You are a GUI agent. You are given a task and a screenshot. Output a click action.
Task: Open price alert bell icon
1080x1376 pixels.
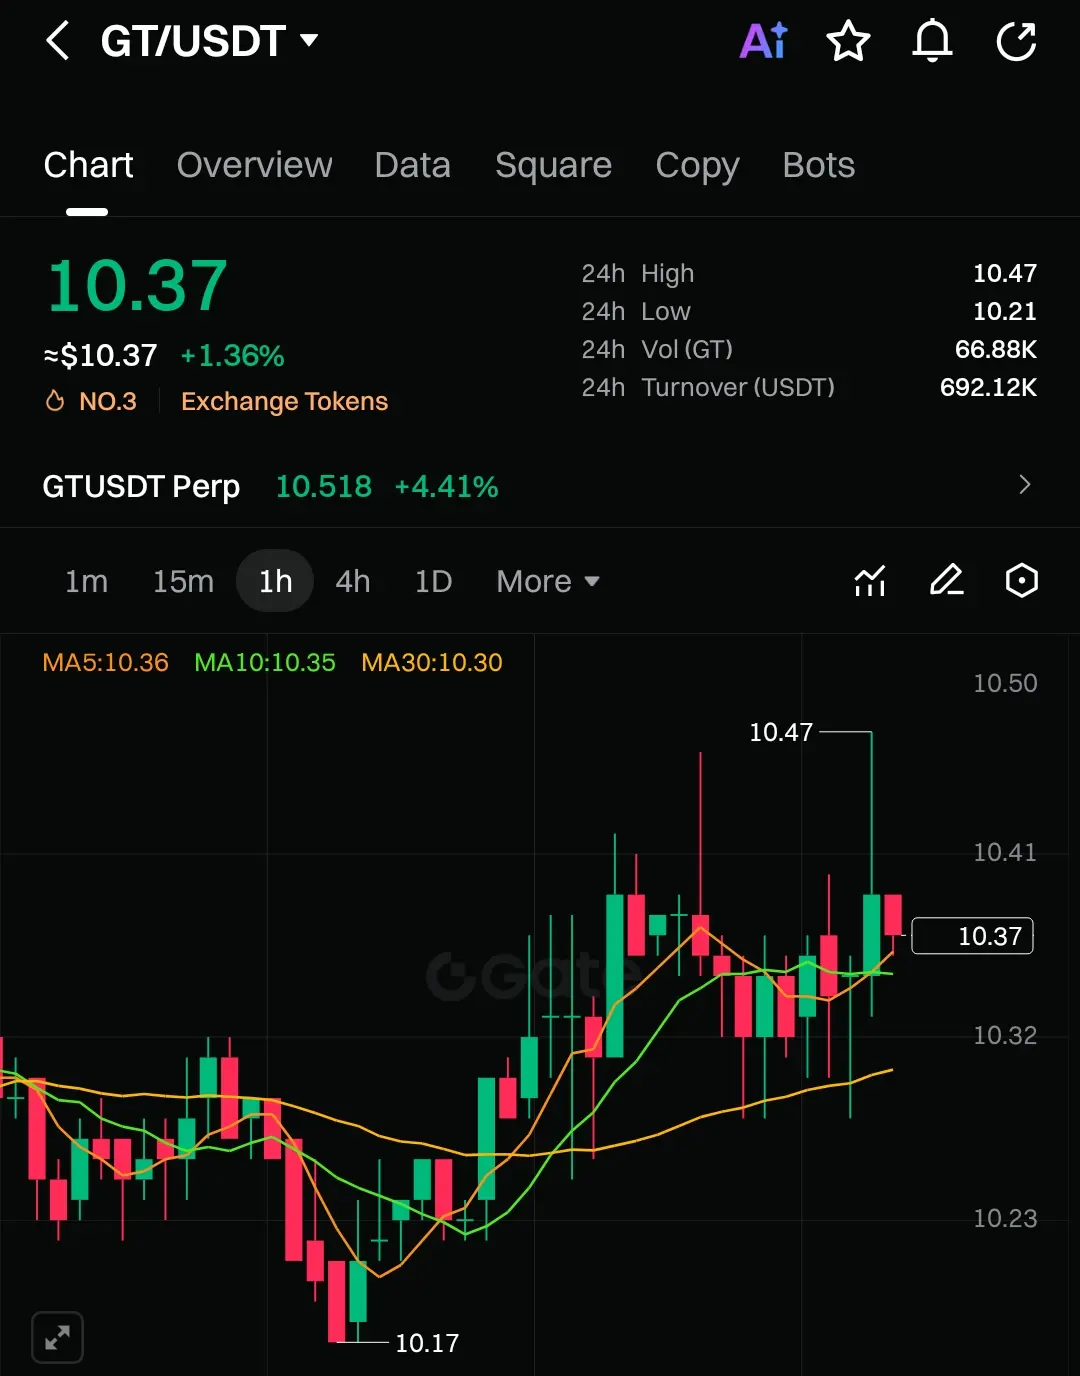(932, 41)
